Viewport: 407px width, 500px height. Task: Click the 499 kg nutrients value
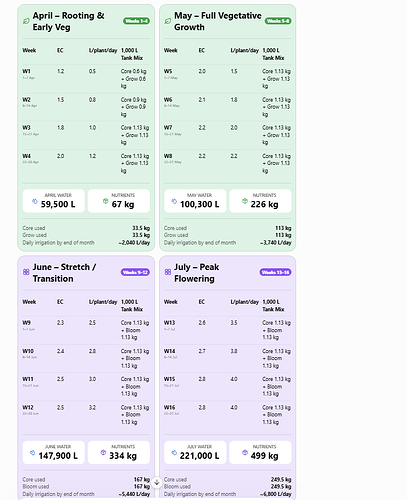pyautogui.click(x=264, y=456)
